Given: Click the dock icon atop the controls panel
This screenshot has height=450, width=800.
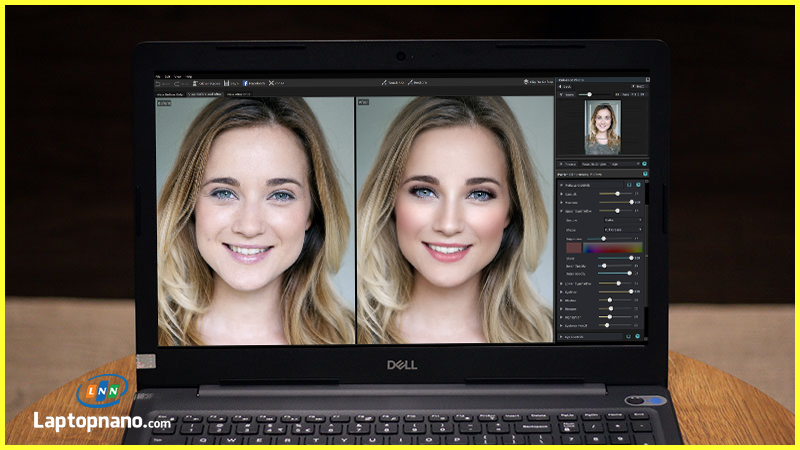Looking at the screenshot, I should 647,80.
